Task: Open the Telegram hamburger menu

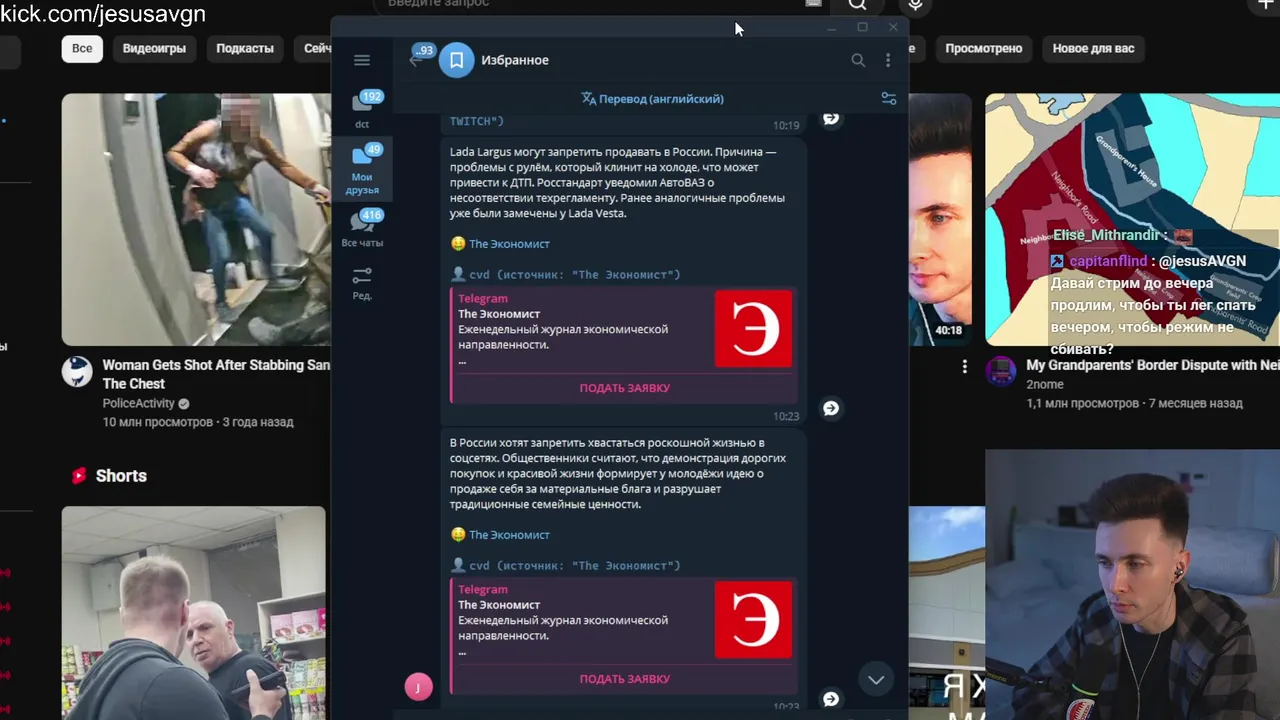Action: click(x=362, y=60)
